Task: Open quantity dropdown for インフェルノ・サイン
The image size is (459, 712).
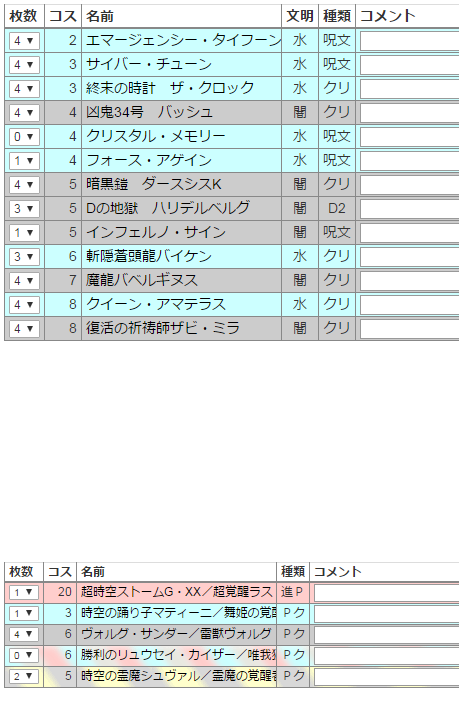Action: [25, 233]
